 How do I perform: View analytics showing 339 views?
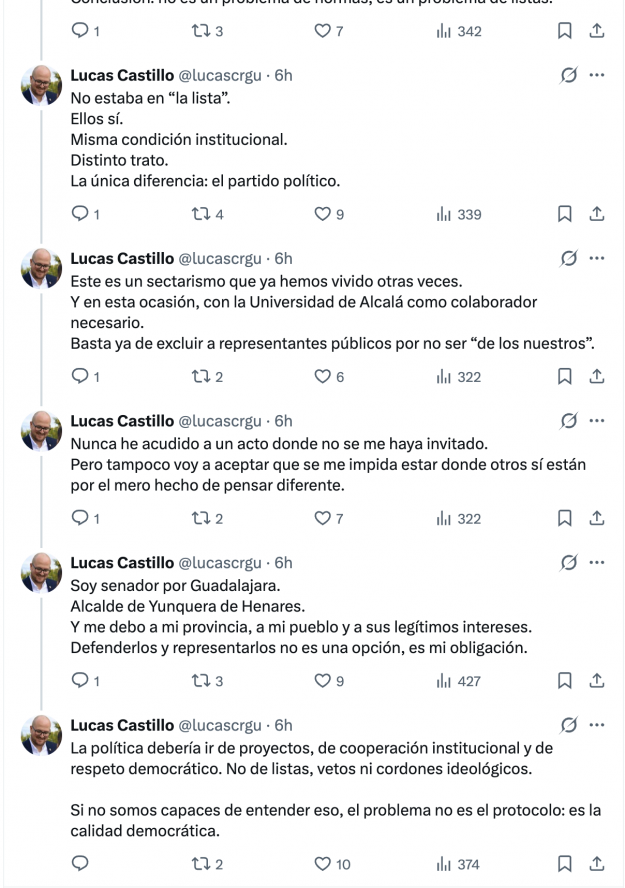[459, 214]
